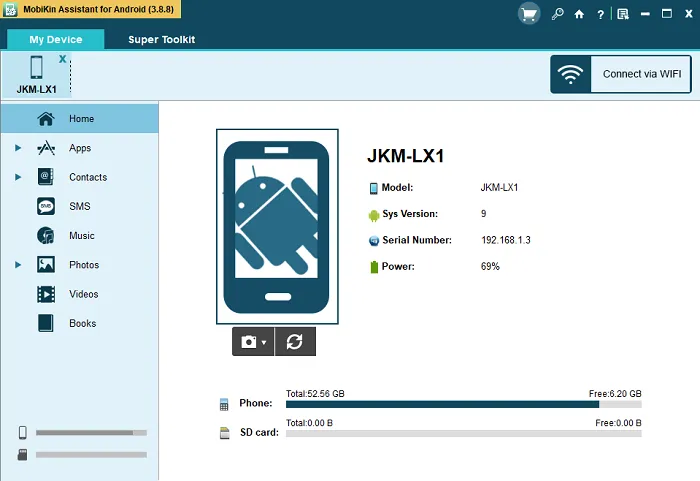Image resolution: width=700 pixels, height=481 pixels.
Task: Close the JKM-LX1 device tab
Action: pos(62,59)
